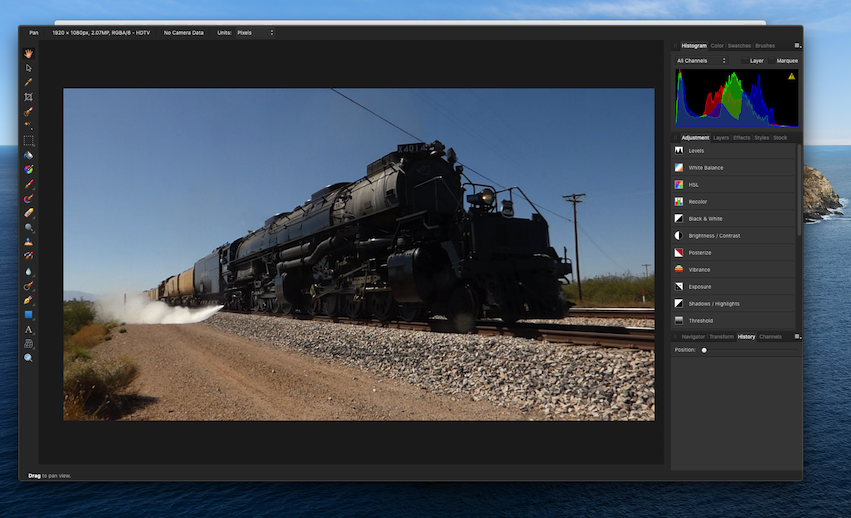Add a Vibrance adjustment
The image size is (851, 518).
click(x=734, y=269)
